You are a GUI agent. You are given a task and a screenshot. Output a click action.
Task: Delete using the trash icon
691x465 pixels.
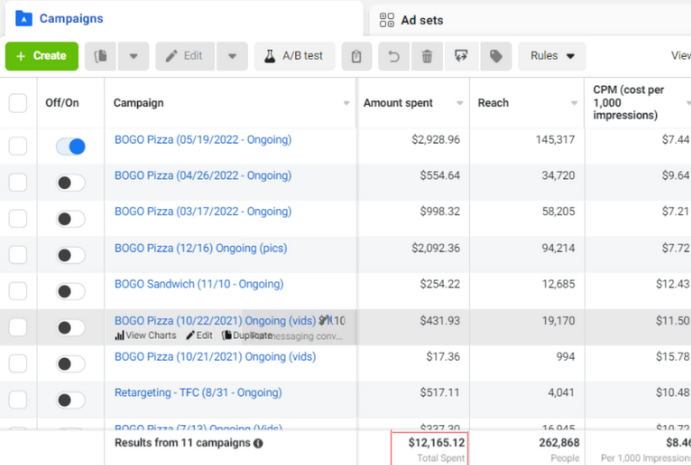tap(426, 56)
